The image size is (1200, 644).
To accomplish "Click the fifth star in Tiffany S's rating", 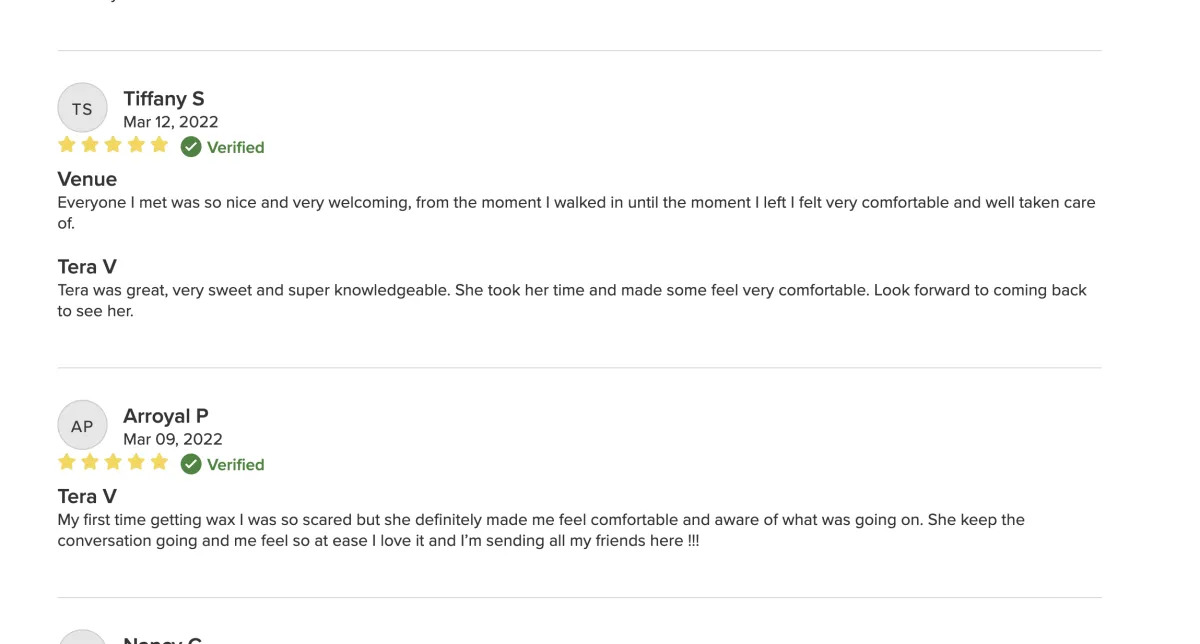I will (159, 145).
